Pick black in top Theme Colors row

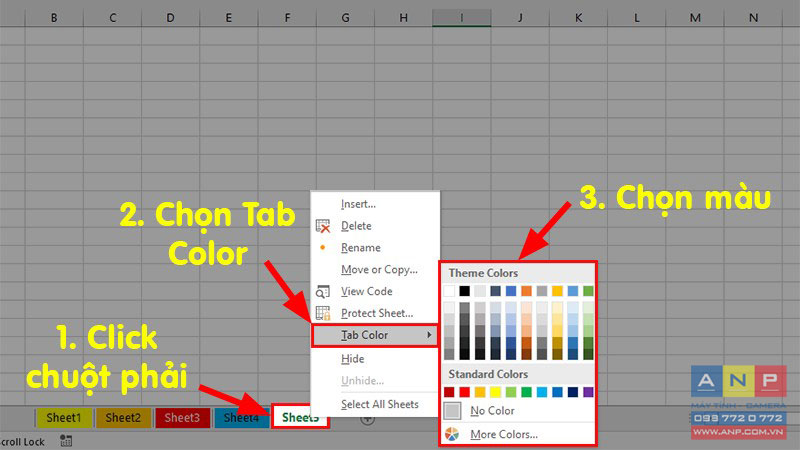[464, 291]
